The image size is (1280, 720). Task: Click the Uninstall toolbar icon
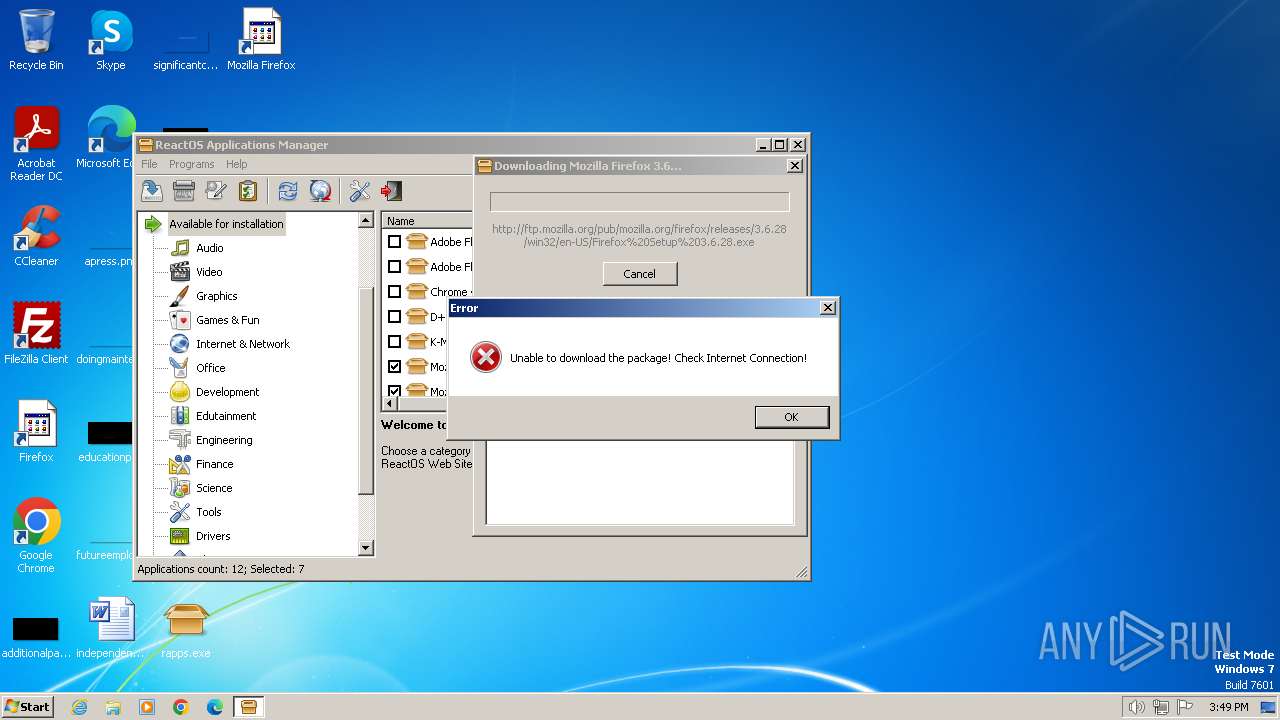[184, 191]
